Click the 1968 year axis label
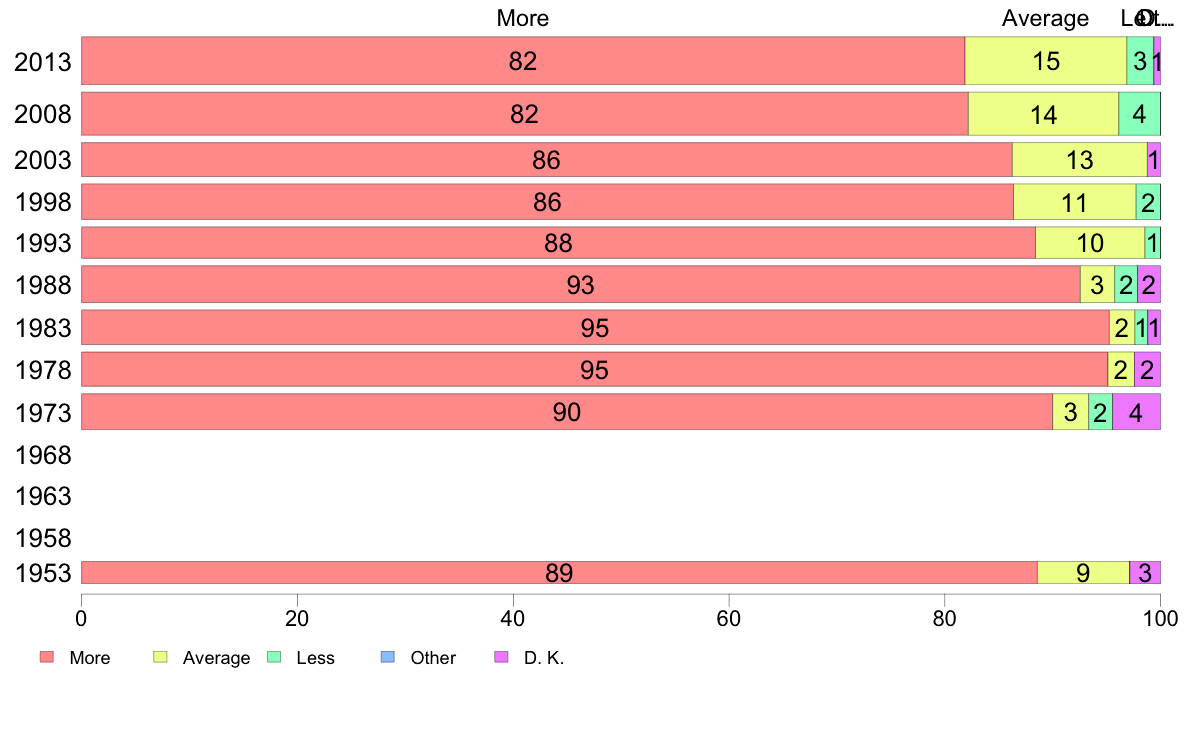Viewport: 1188px width, 736px height. [x=43, y=455]
